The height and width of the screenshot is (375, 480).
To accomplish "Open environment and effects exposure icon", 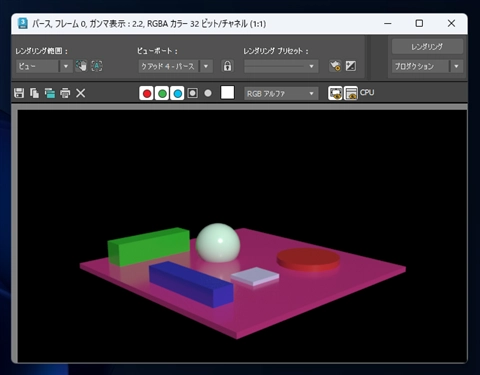I will 351,66.
